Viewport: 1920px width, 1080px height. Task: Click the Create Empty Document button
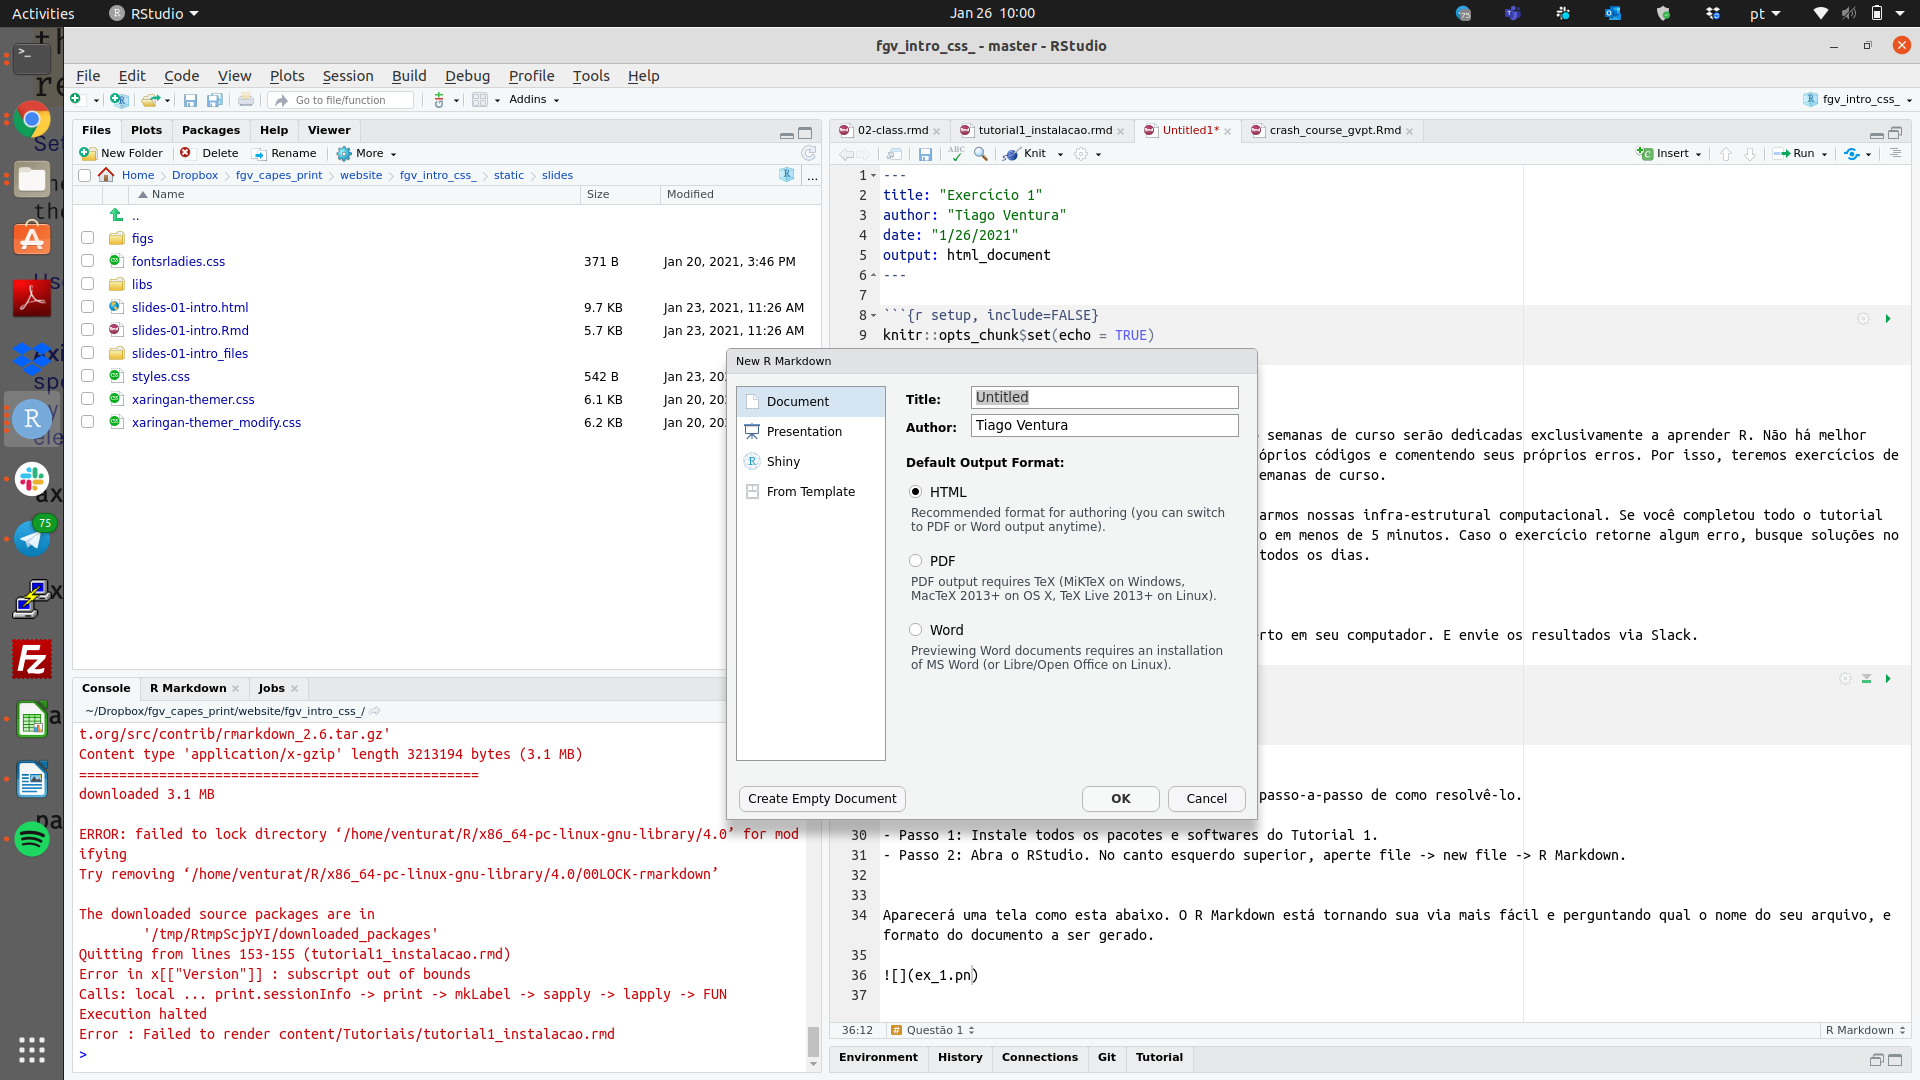(822, 798)
